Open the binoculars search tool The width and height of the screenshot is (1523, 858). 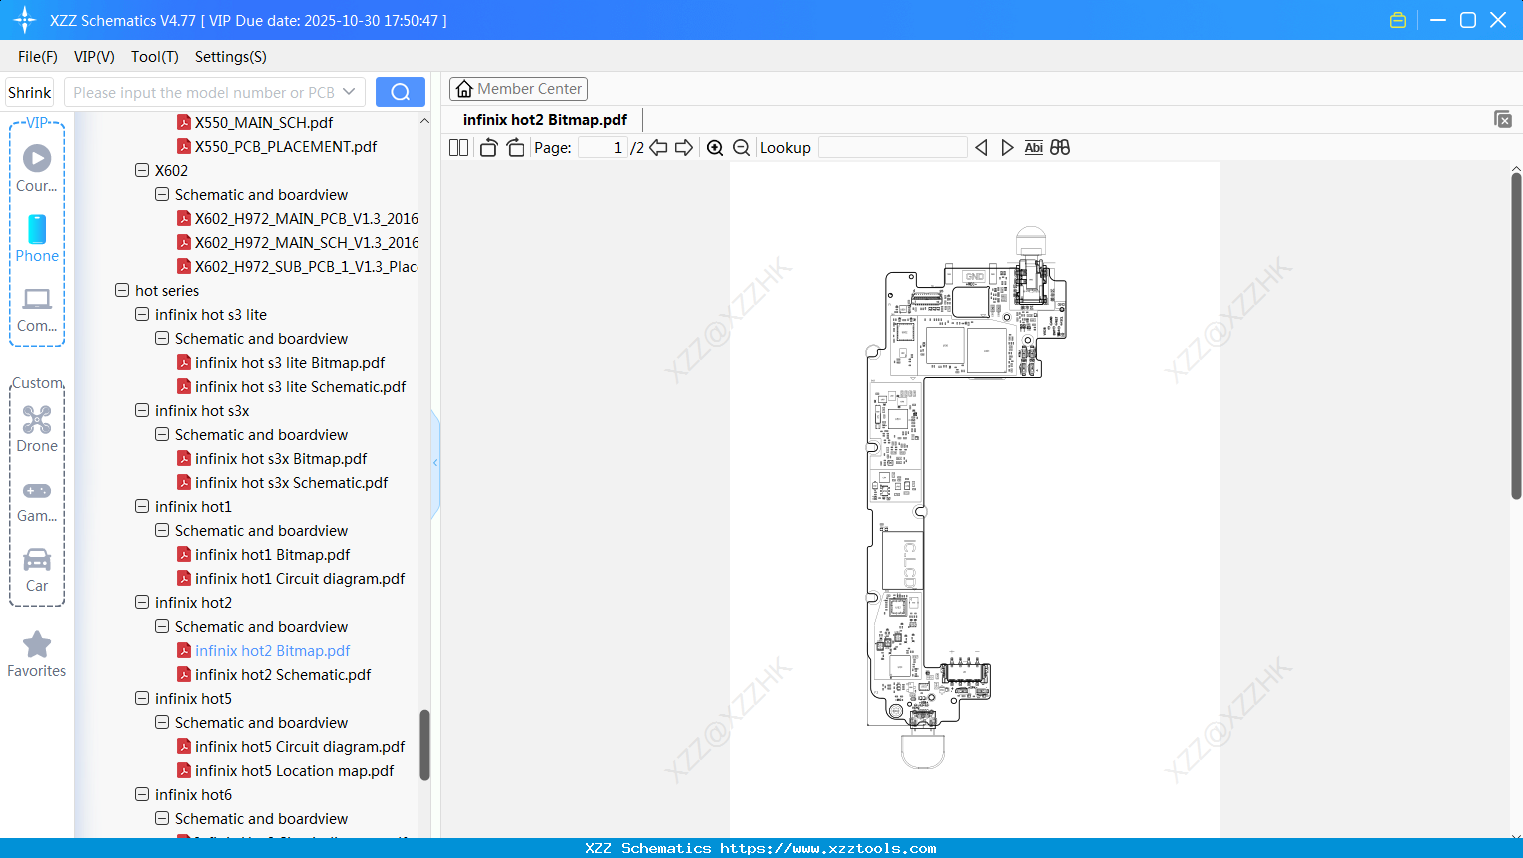[x=1060, y=147]
